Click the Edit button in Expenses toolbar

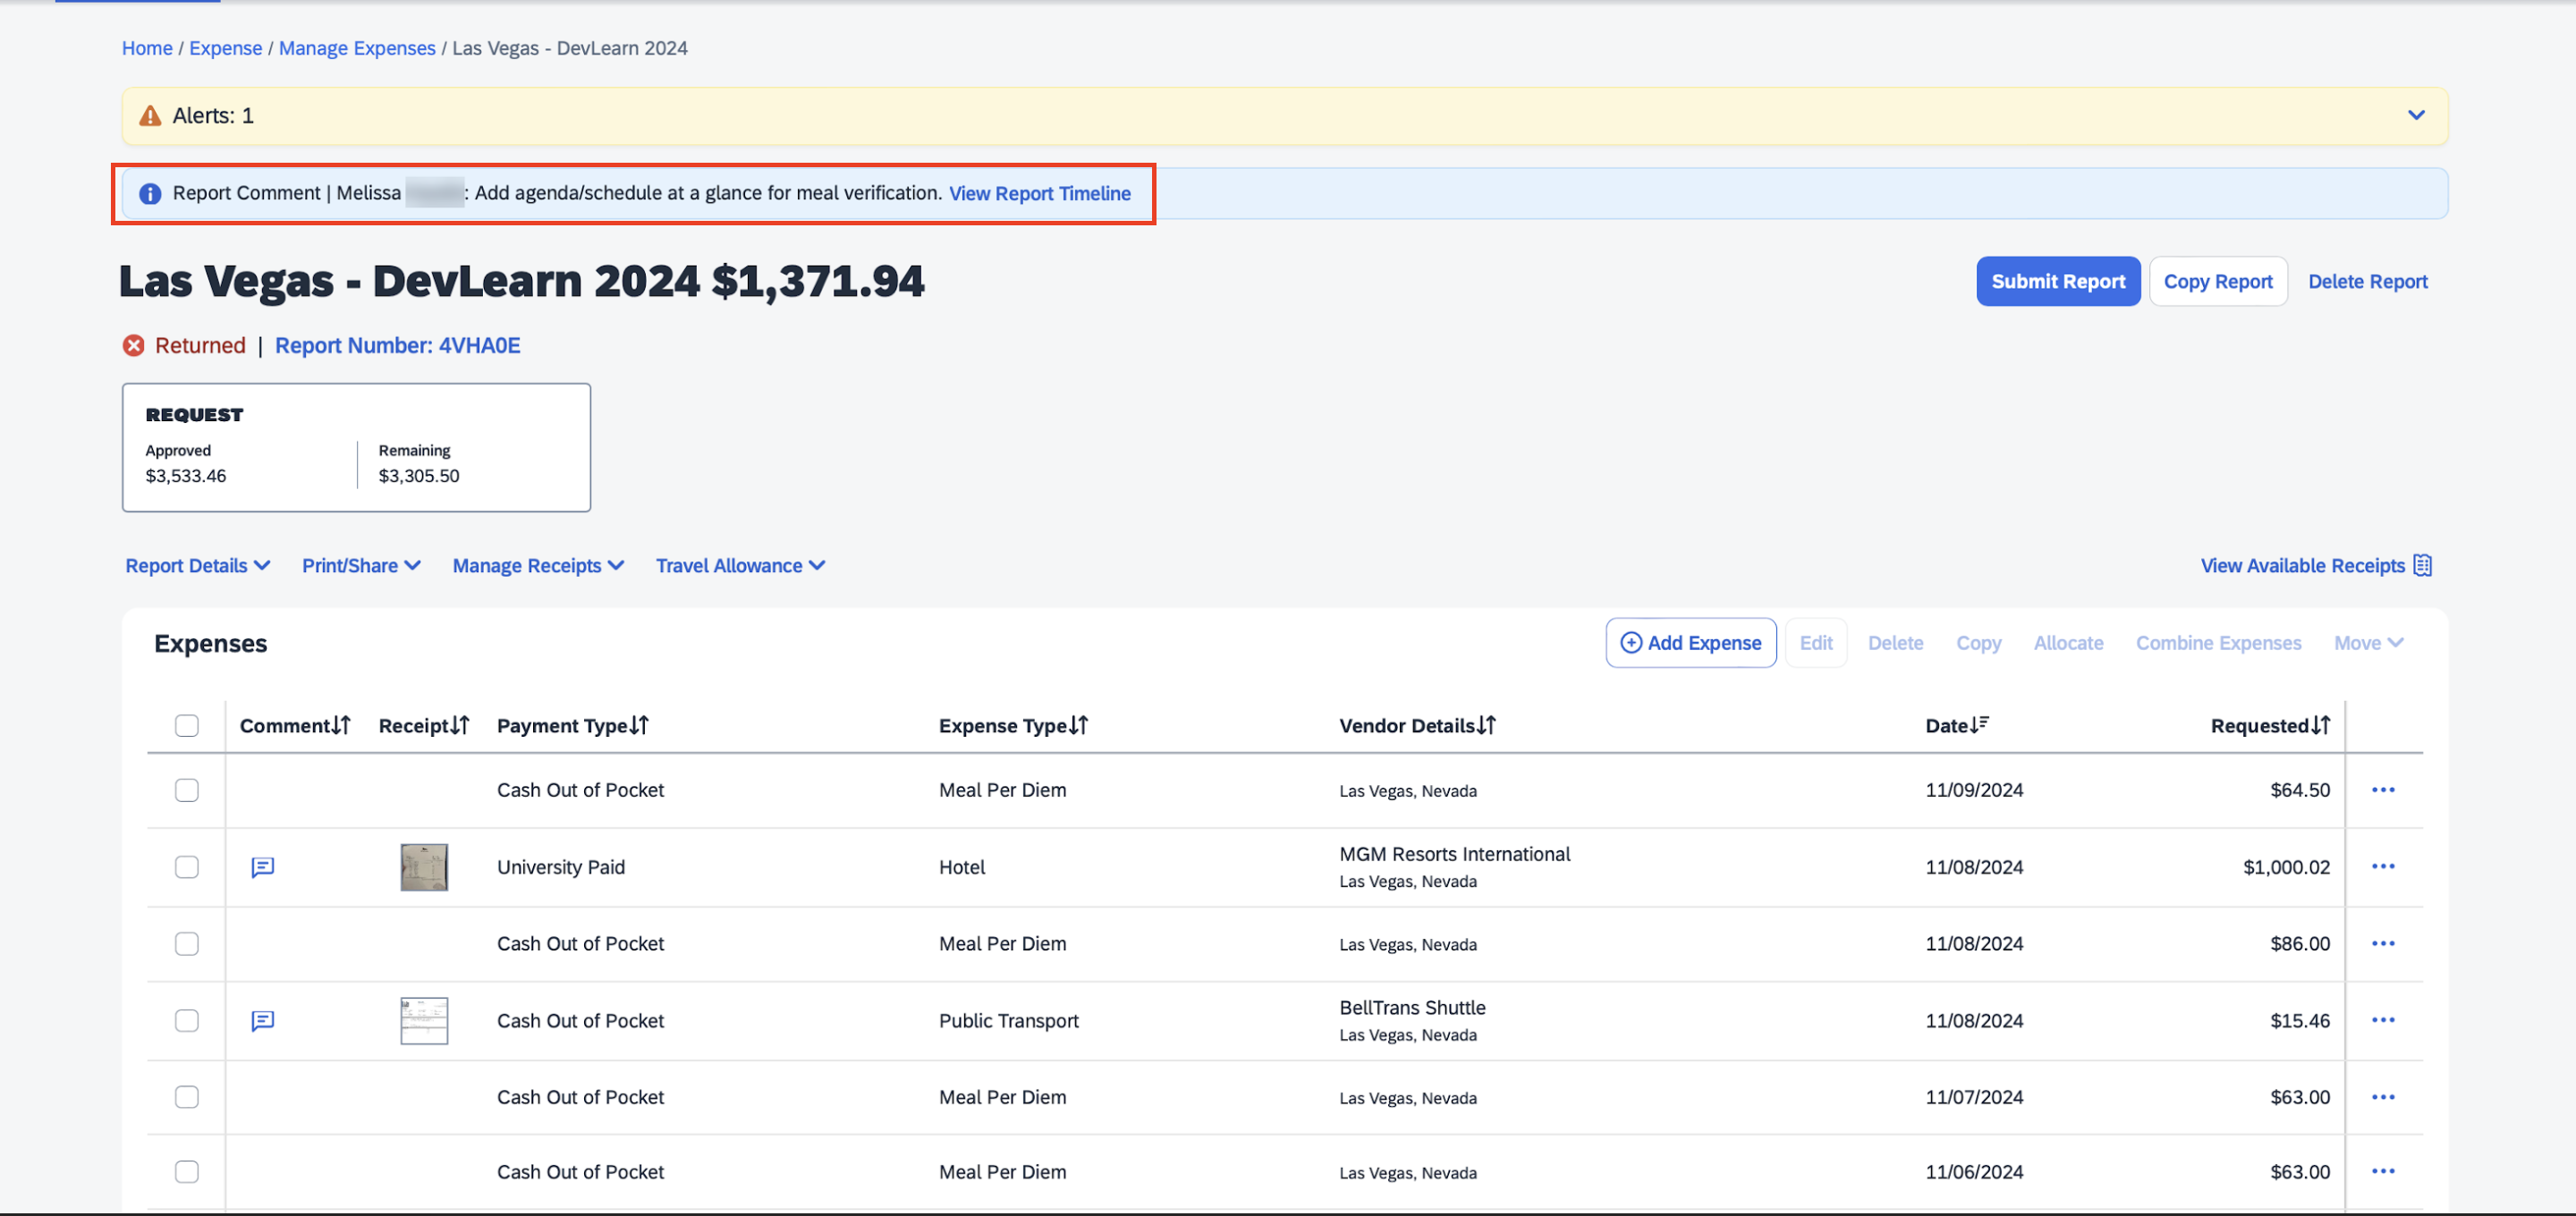[1815, 643]
